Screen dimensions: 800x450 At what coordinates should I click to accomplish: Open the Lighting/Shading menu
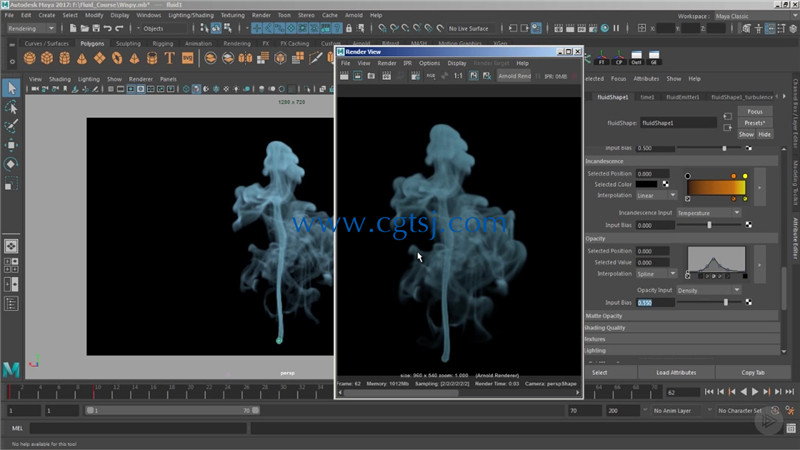191,15
